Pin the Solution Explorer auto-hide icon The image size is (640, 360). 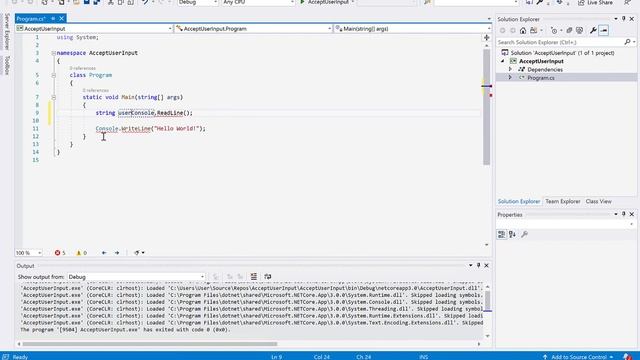pyautogui.click(x=623, y=19)
